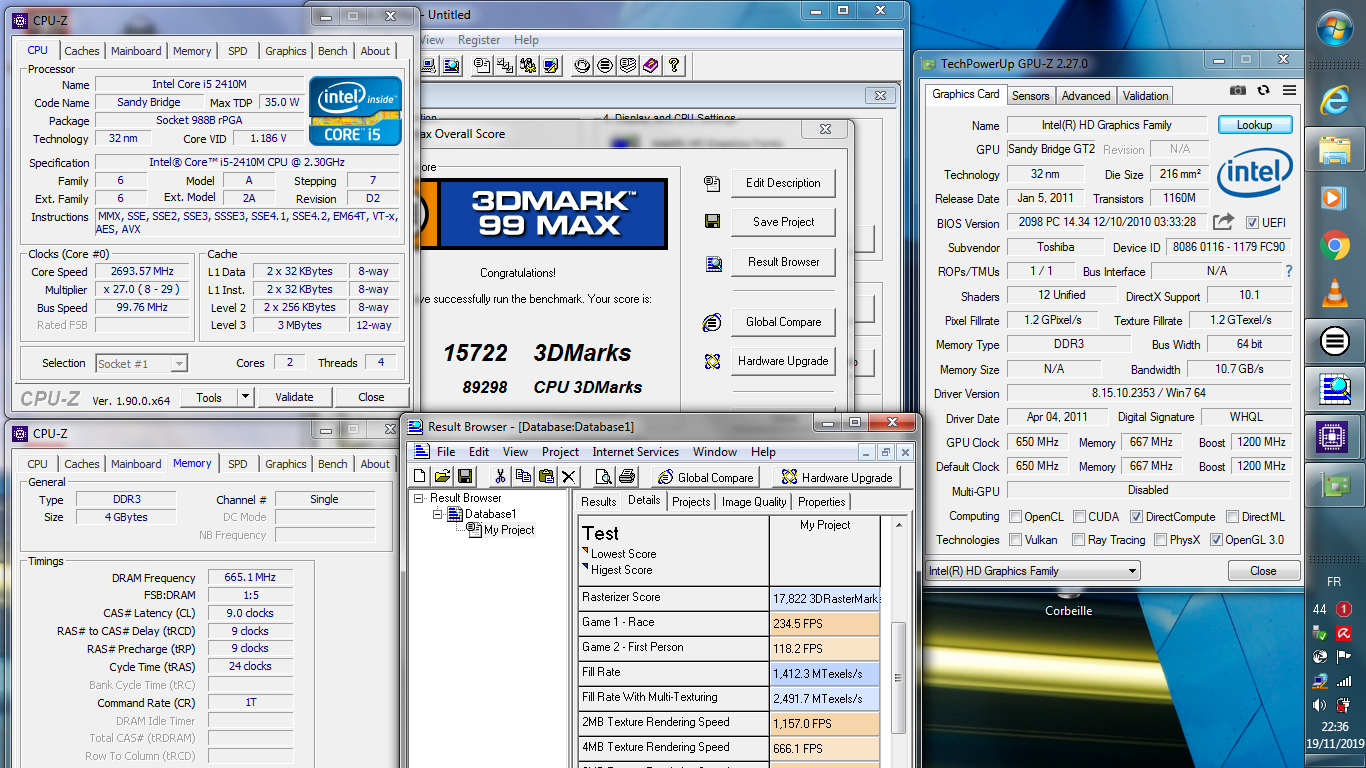The height and width of the screenshot is (768, 1366).
Task: Open the Internet Services menu
Action: [636, 452]
